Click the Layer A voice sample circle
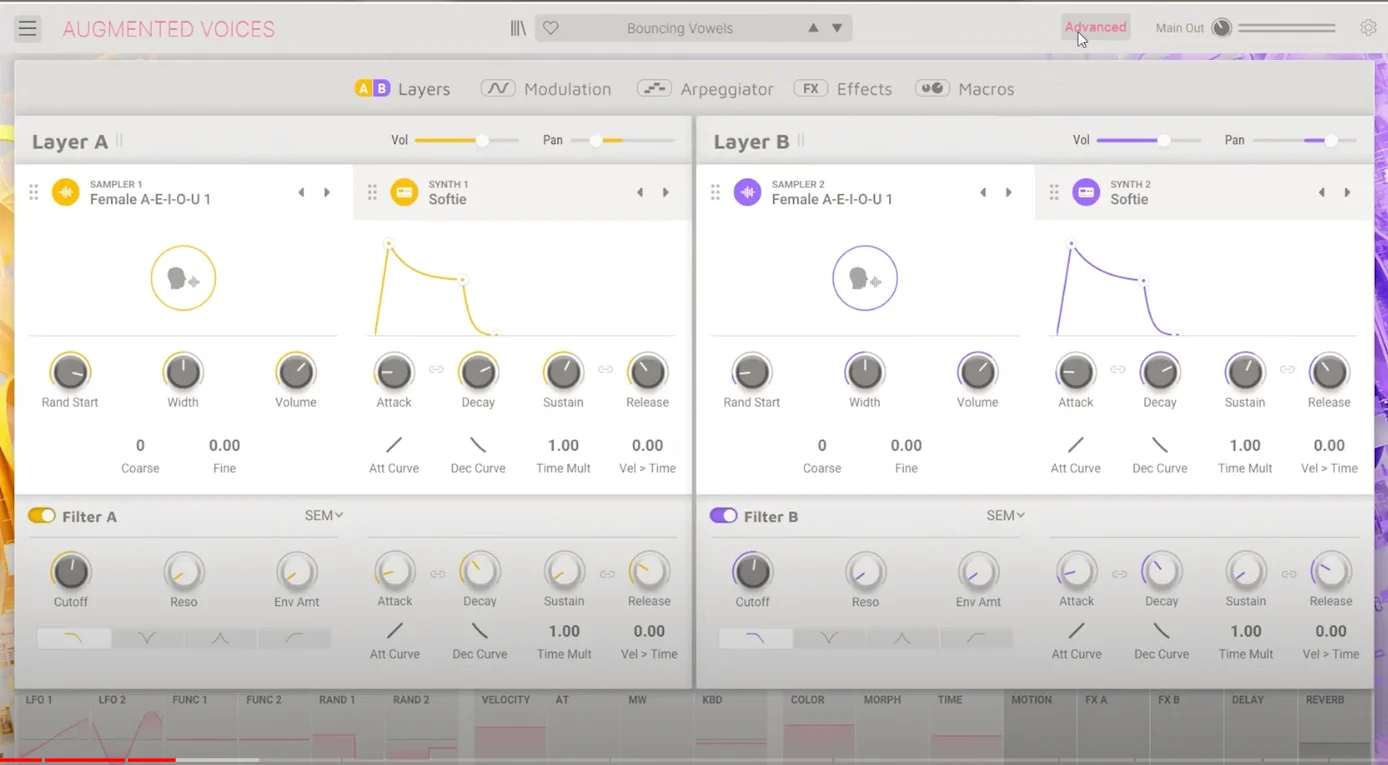 tap(183, 278)
